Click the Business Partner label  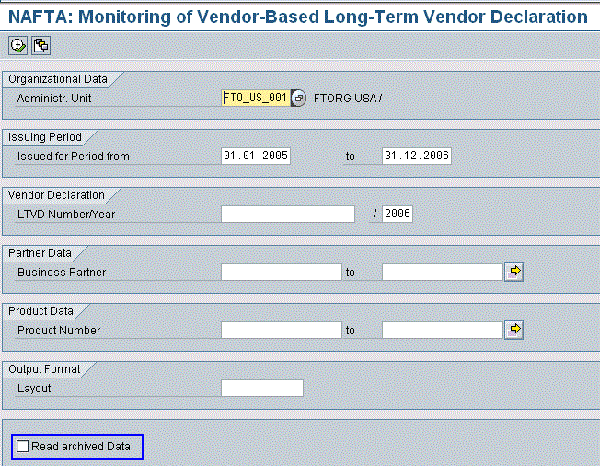62,272
